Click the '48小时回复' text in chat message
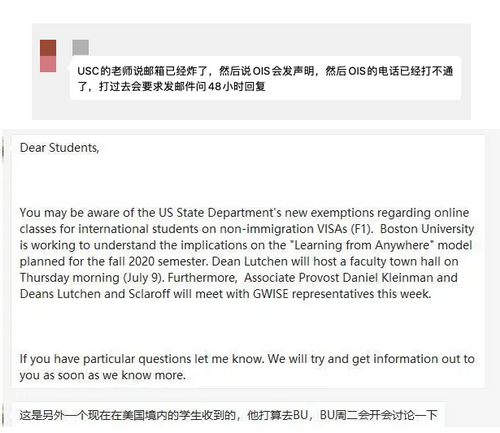Viewport: 500px width, 433px height. (x=236, y=87)
